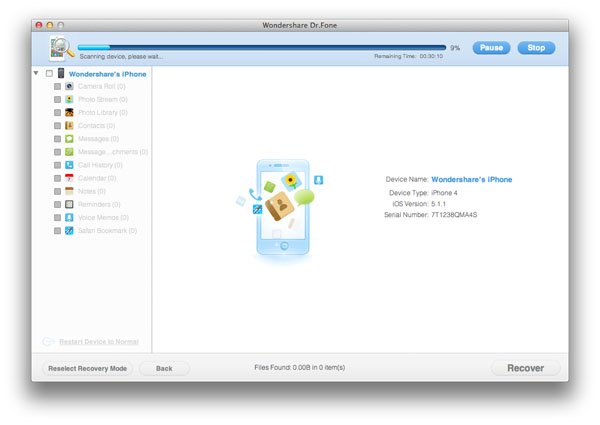Check the Camera Roll checkbox

pos(57,86)
